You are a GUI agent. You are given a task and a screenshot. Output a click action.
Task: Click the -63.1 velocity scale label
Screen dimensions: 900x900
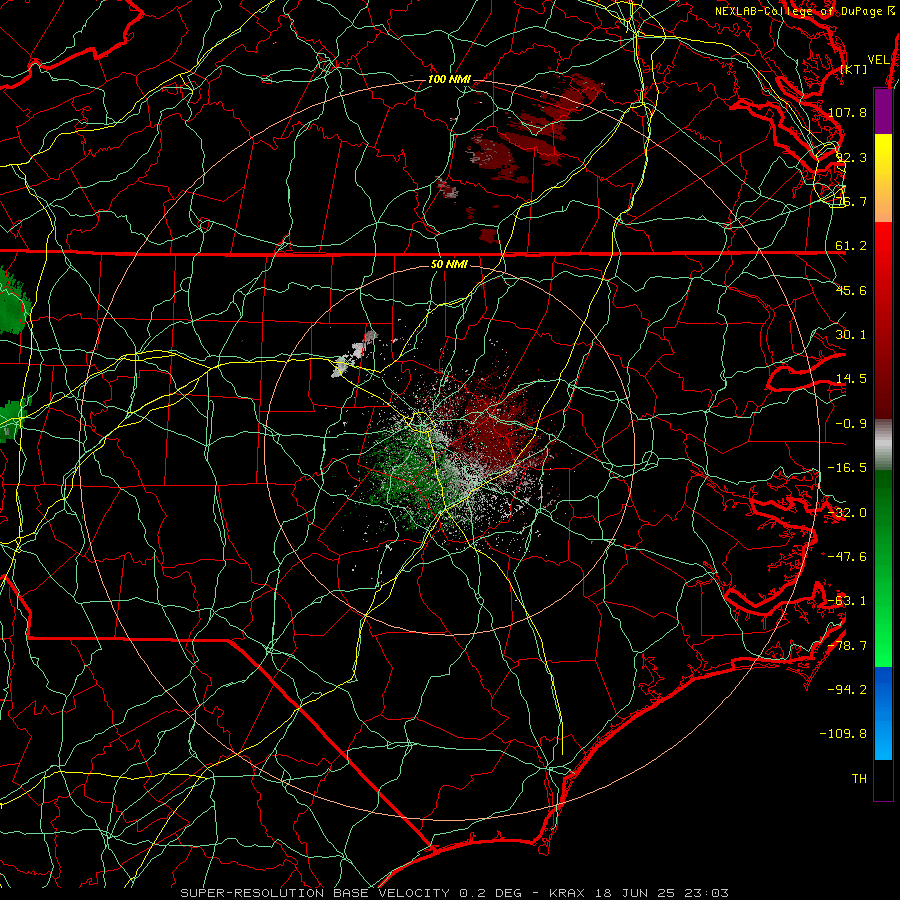[847, 601]
